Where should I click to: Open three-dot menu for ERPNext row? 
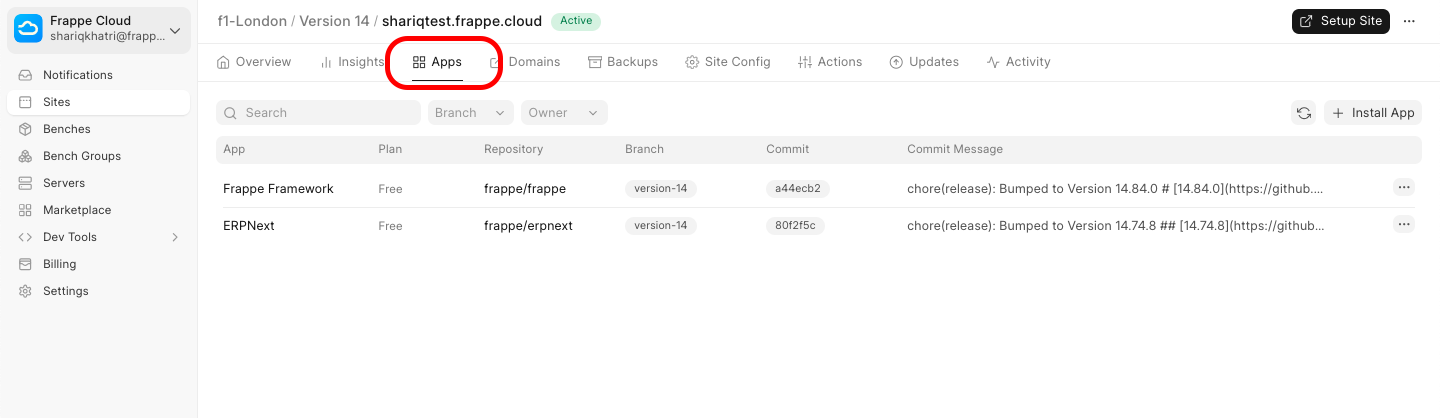point(1404,224)
